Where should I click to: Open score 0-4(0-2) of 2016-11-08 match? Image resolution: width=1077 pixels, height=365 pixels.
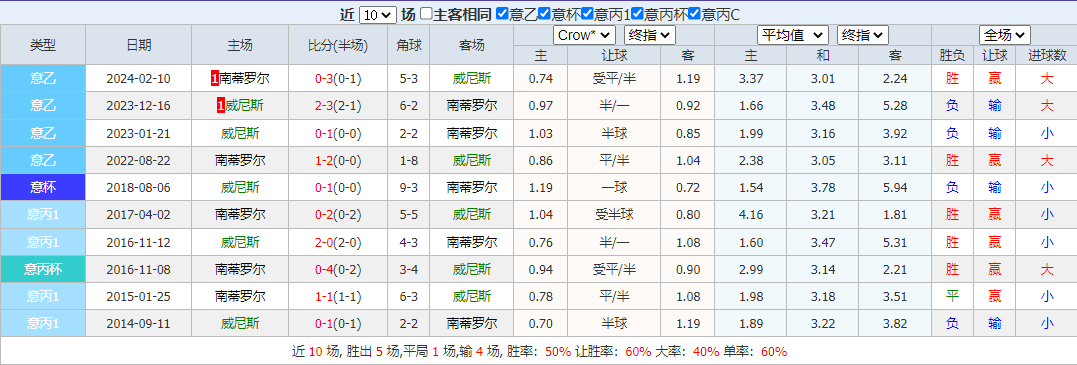click(x=338, y=269)
